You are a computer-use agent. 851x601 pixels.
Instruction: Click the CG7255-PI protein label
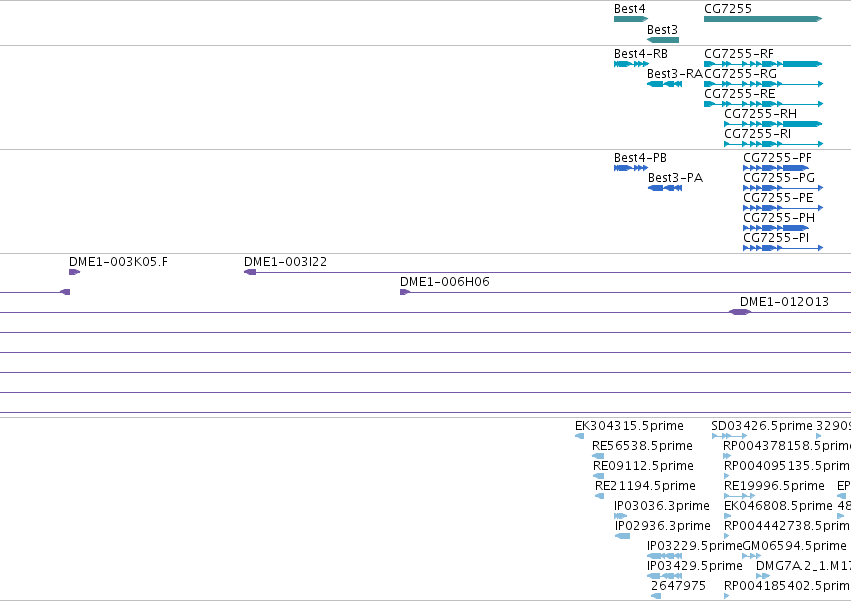click(776, 238)
